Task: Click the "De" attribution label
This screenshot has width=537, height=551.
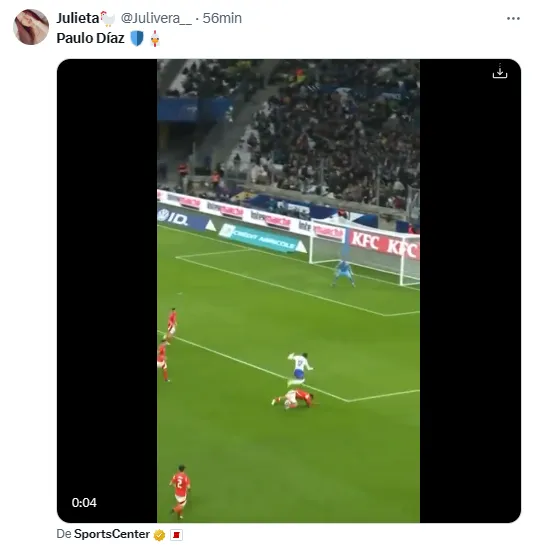Action: 64,534
